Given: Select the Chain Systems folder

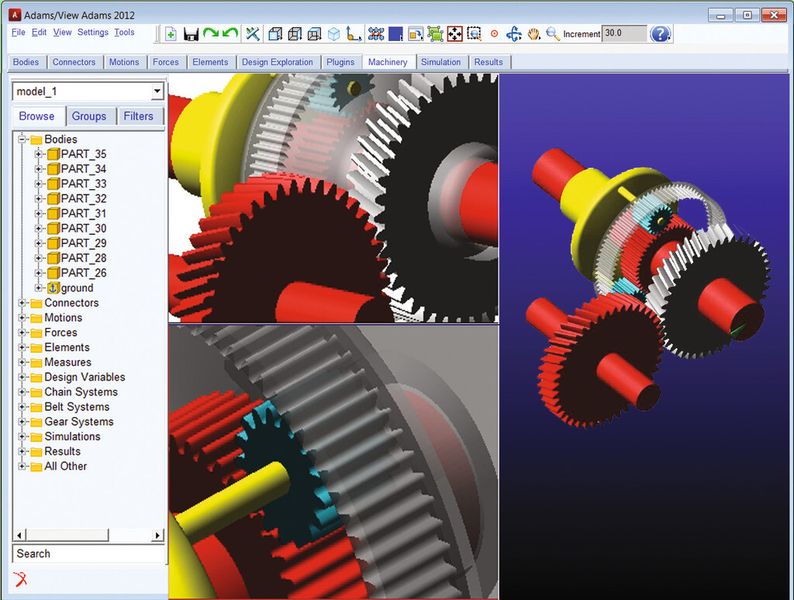Looking at the screenshot, I should (81, 392).
